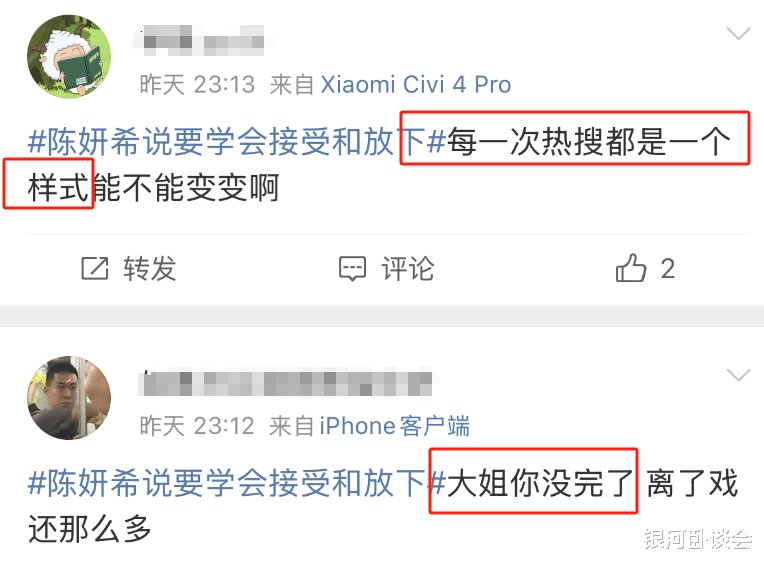
Task: Tap the comment (评论) speech bubble icon
Action: tap(352, 268)
